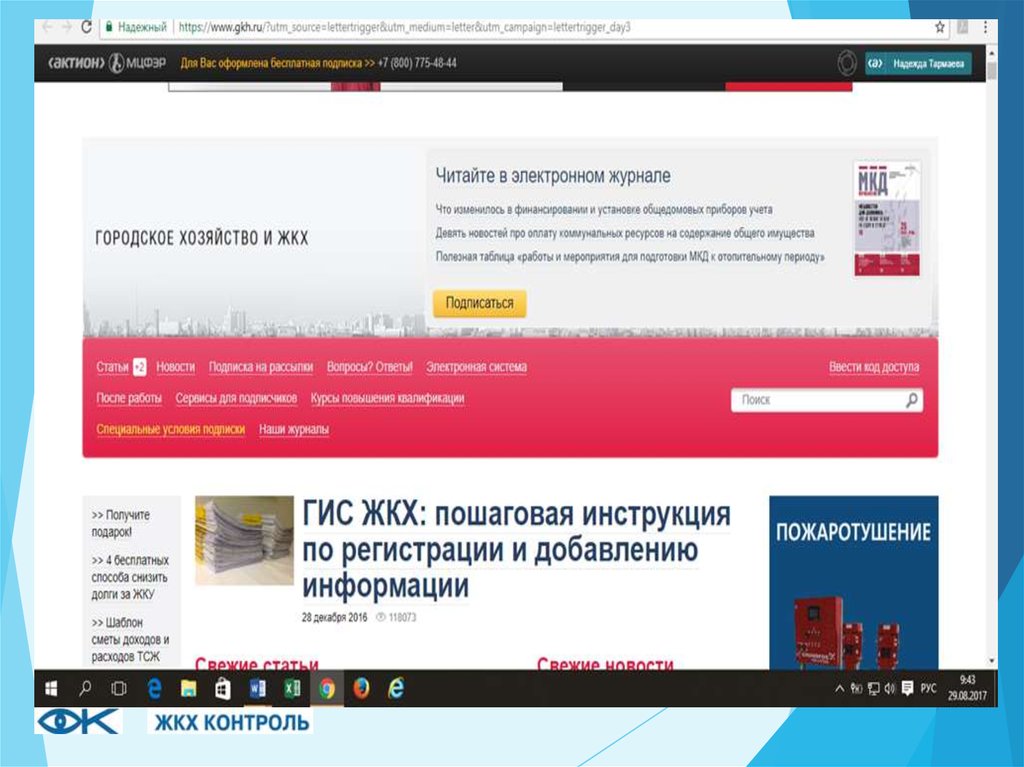Open the Статьи menu item
Image resolution: width=1024 pixels, height=767 pixels.
[112, 367]
